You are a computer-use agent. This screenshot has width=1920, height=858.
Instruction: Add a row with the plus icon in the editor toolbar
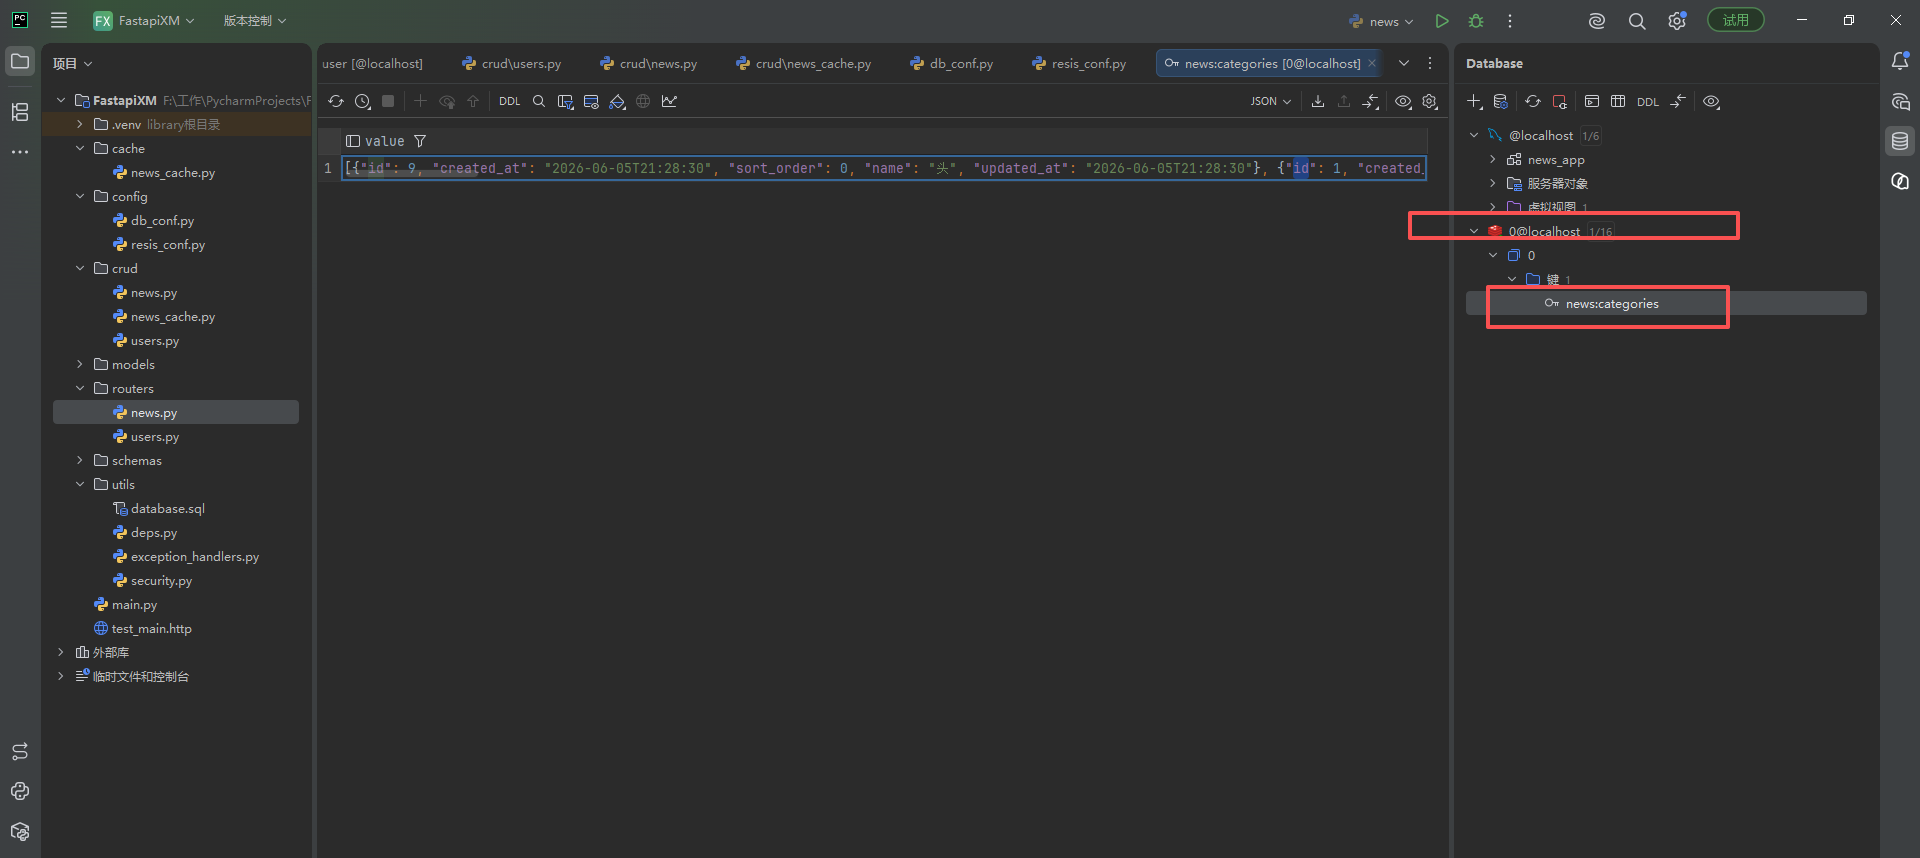click(420, 101)
